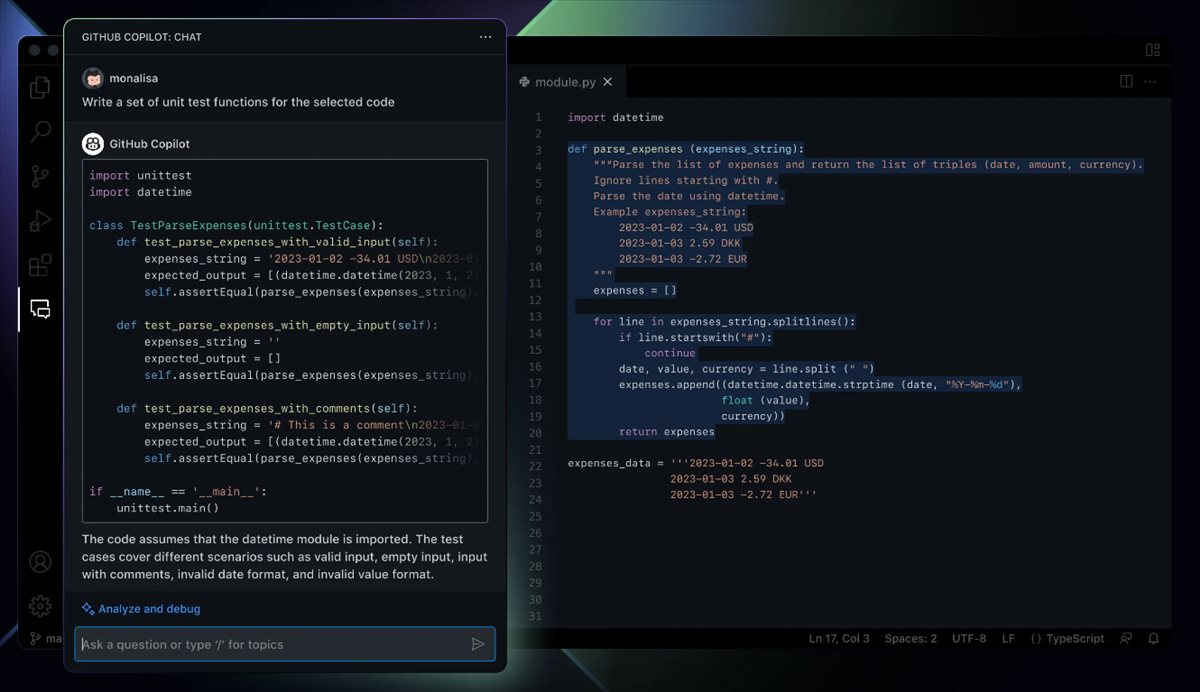Image resolution: width=1200 pixels, height=692 pixels.
Task: Click the Python file icon on module.py tab
Action: [525, 82]
